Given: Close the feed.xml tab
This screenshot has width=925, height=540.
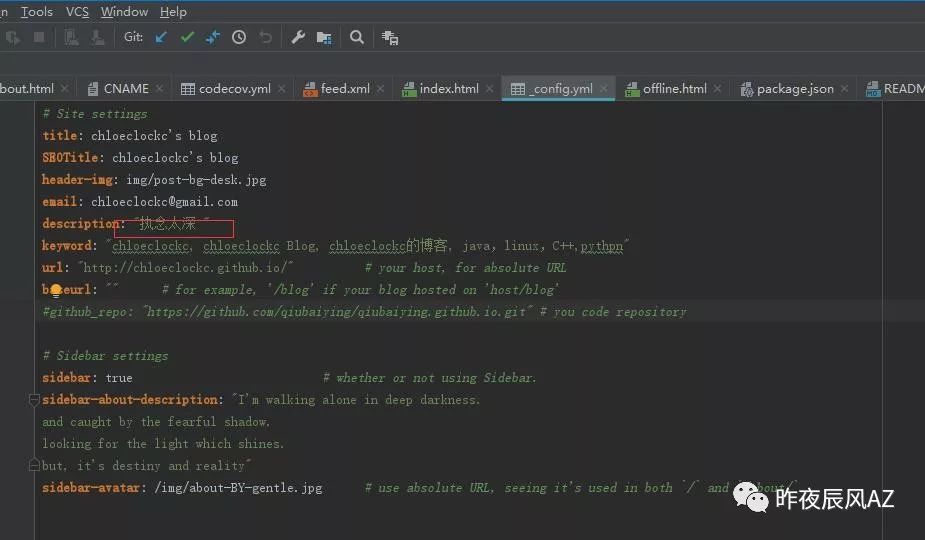Looking at the screenshot, I should [x=381, y=88].
